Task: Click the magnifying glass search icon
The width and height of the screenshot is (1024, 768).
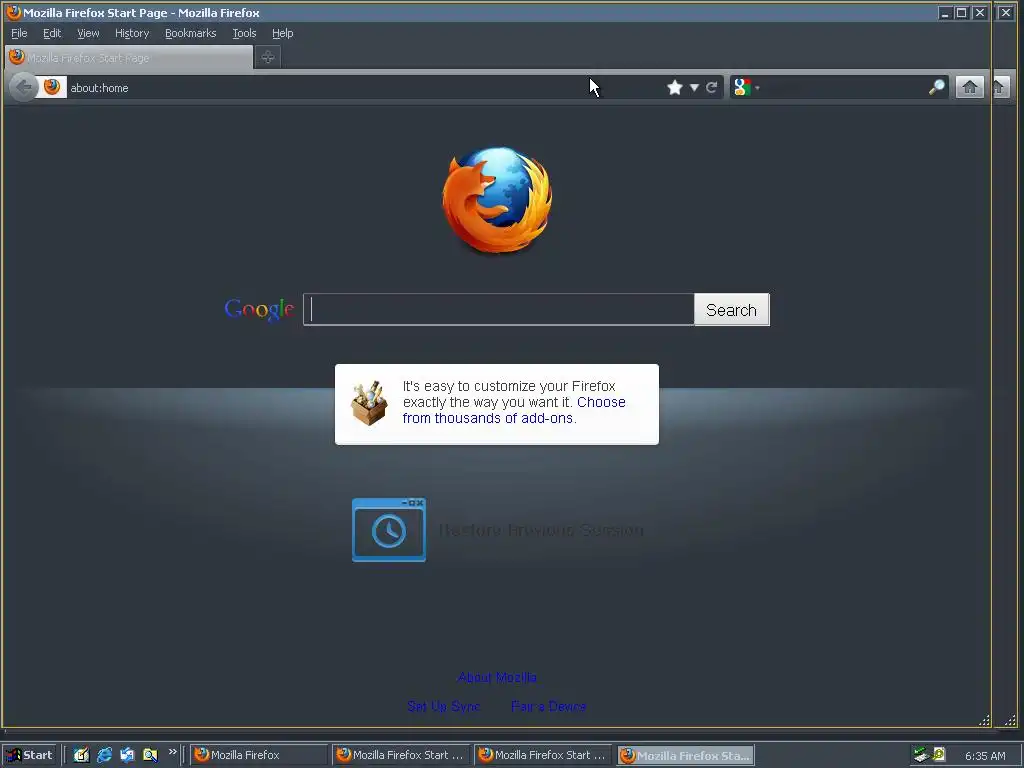Action: coord(936,88)
